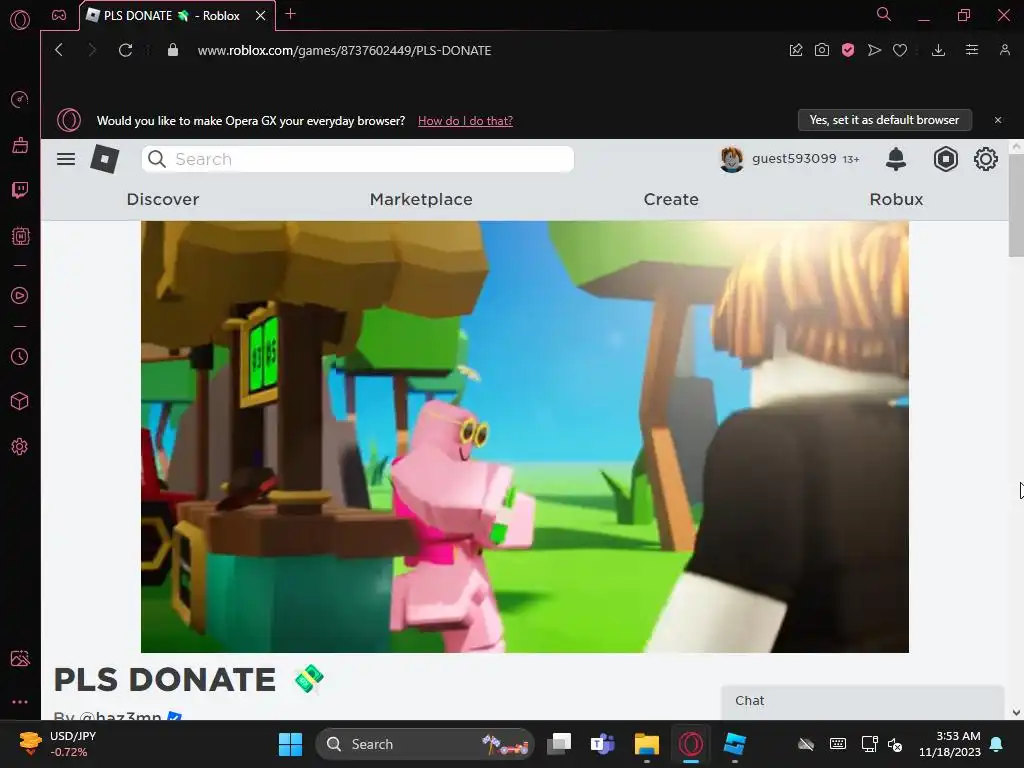
Task: Click the send flow arrow icon
Action: point(874,50)
